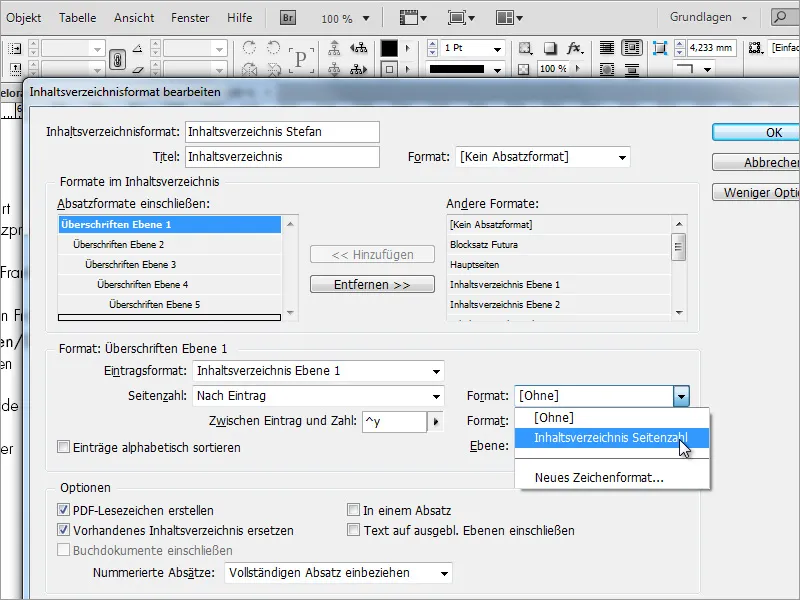Click the Andere Formate list scrollbar thumb
The height and width of the screenshot is (600, 800).
[679, 247]
